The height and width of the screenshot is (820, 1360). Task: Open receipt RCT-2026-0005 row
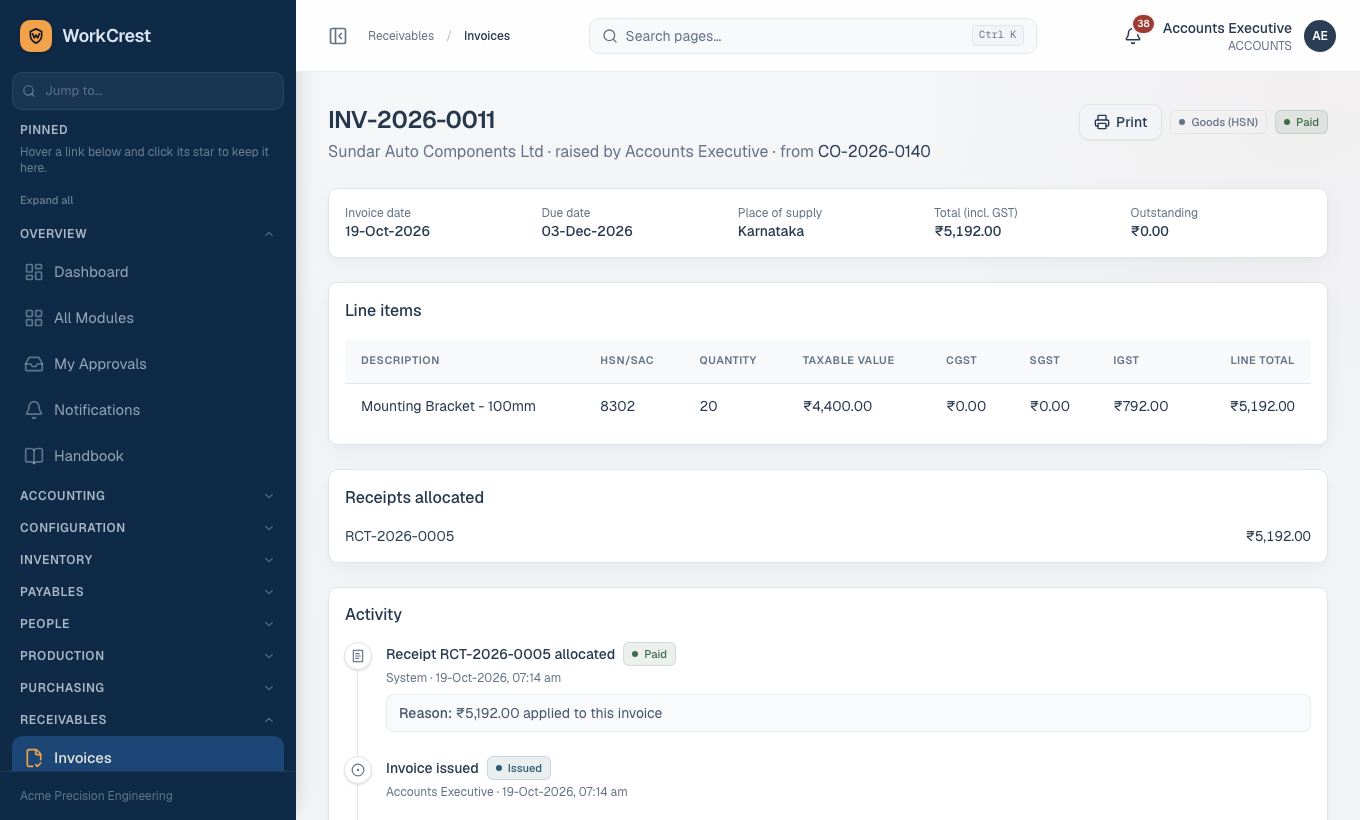click(828, 536)
